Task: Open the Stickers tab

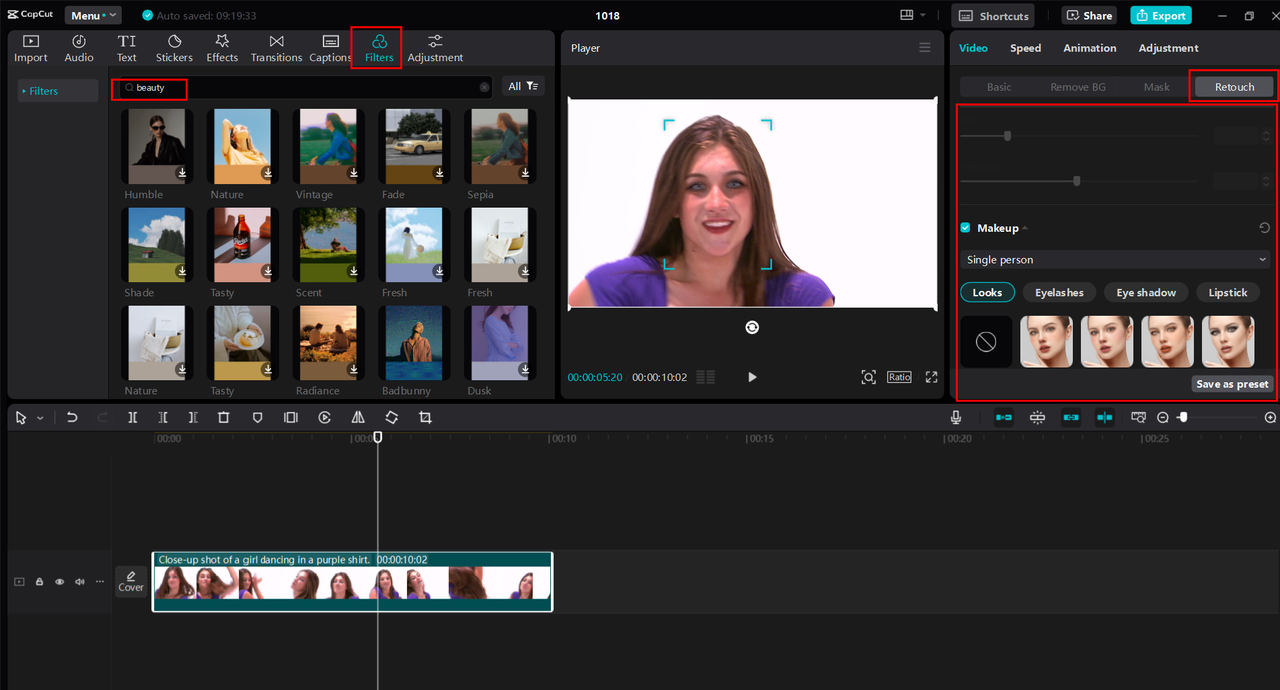Action: click(174, 48)
